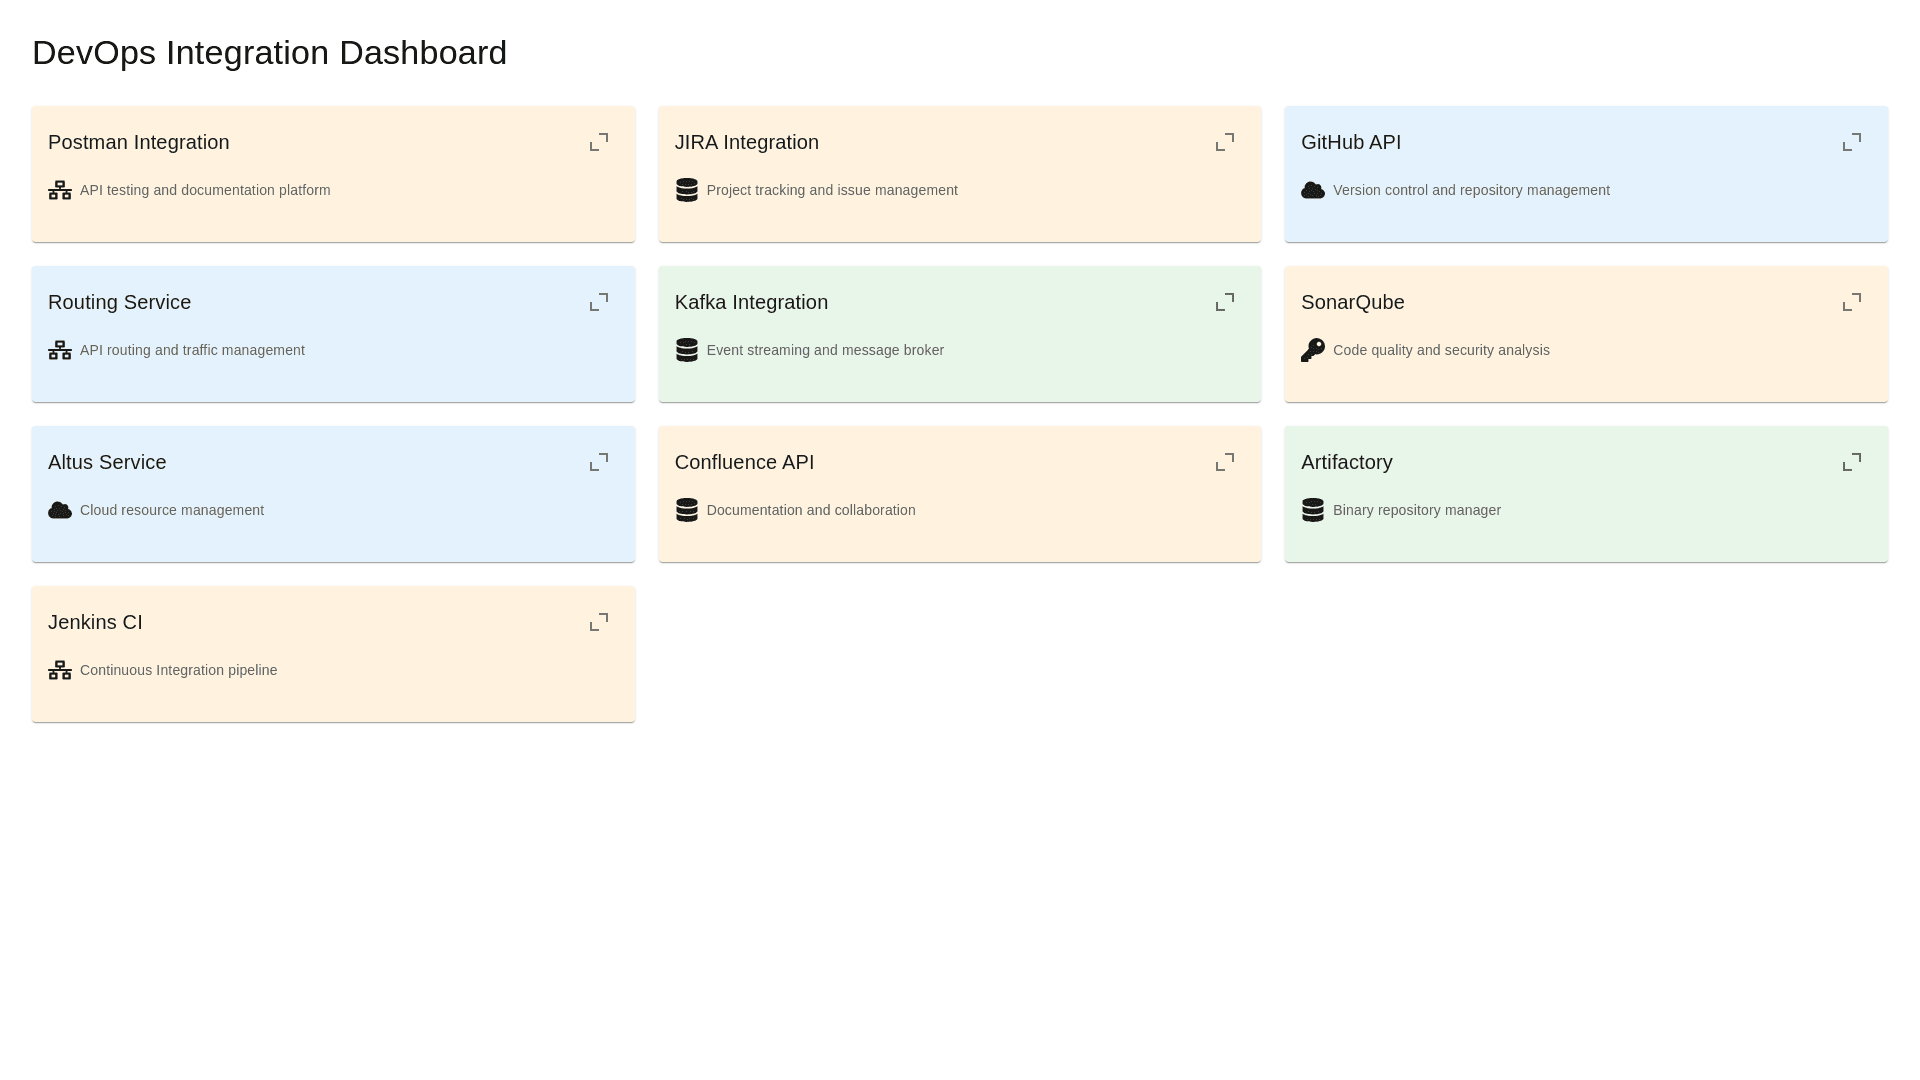Screen dimensions: 1920x1080
Task: Click DevOps Integration Dashboard heading
Action: click(269, 52)
